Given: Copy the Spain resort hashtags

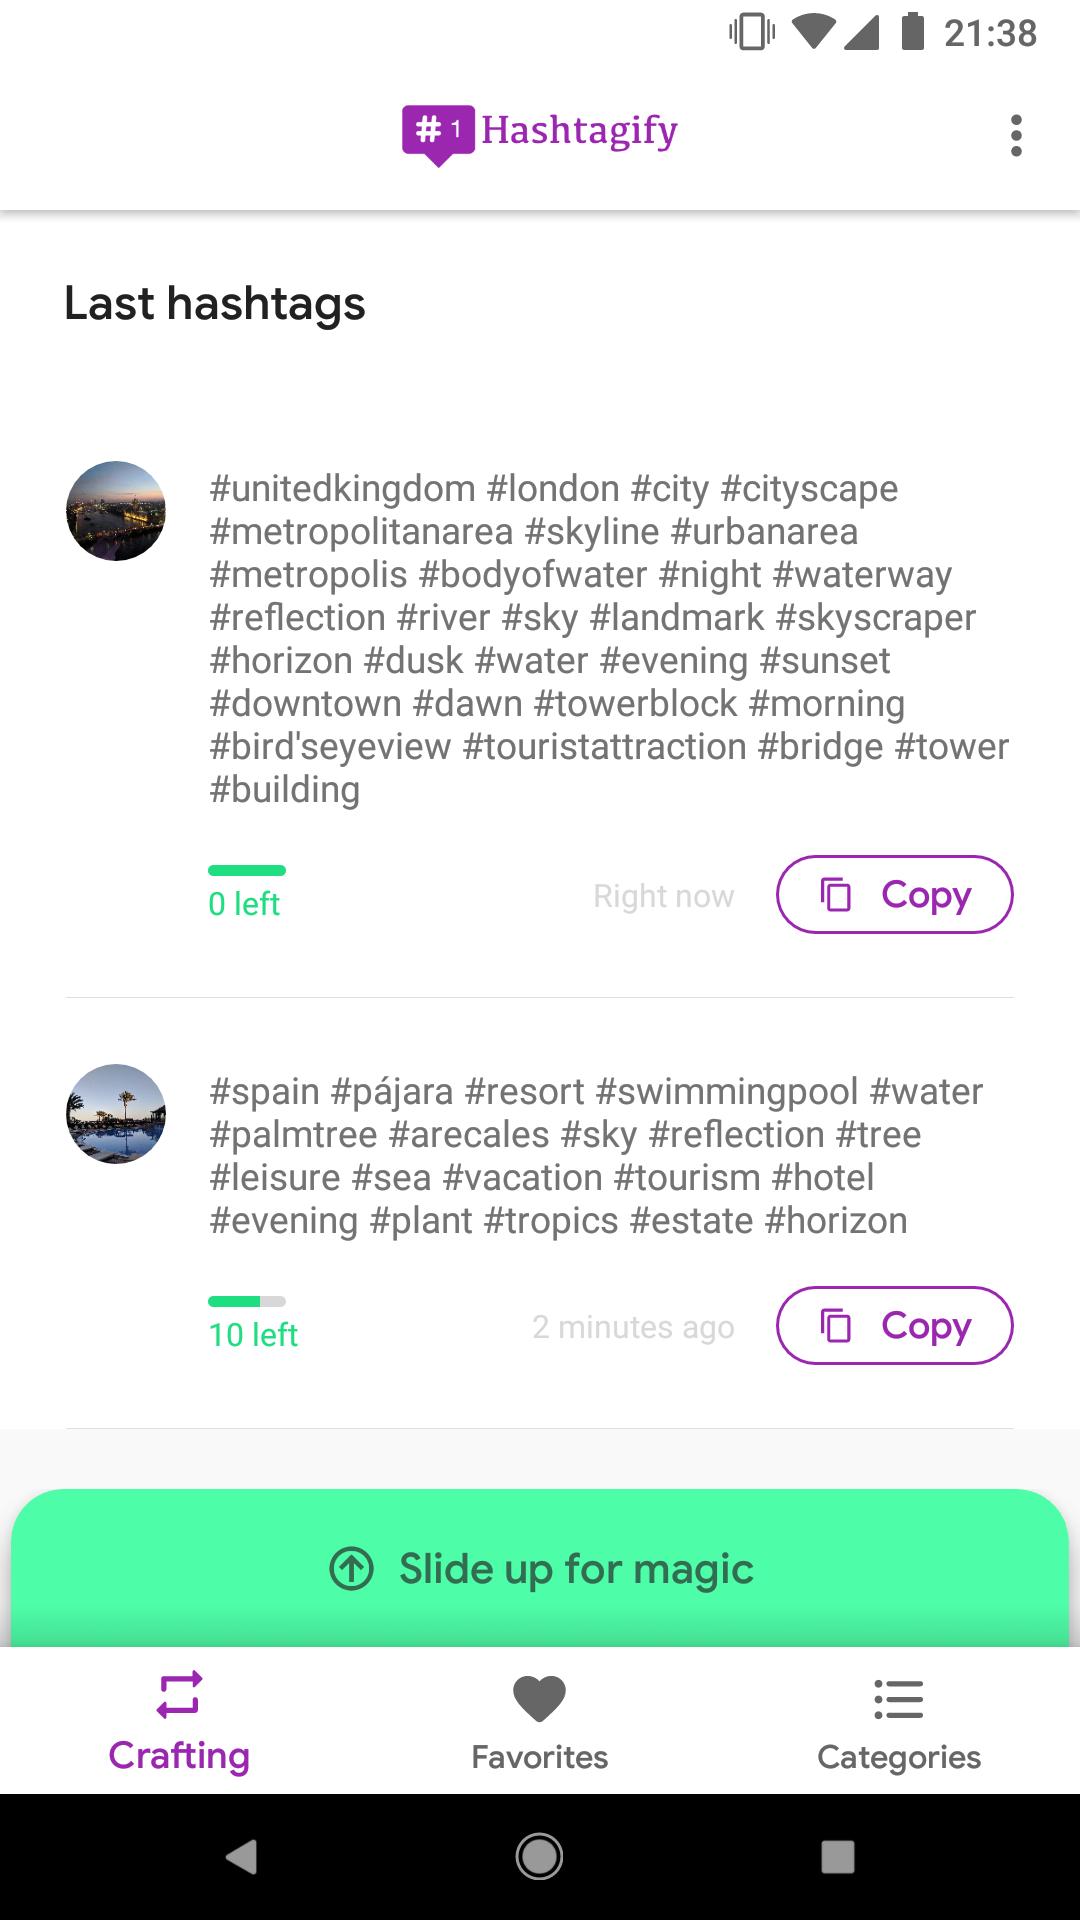Looking at the screenshot, I should 895,1325.
